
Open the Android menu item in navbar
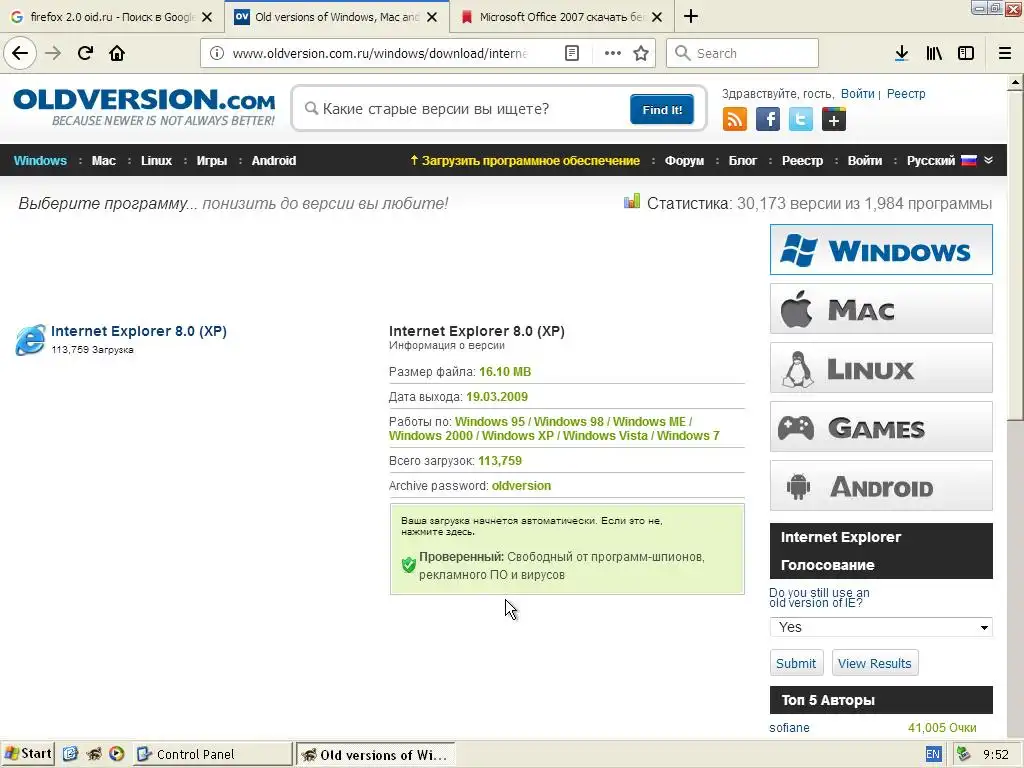274,161
